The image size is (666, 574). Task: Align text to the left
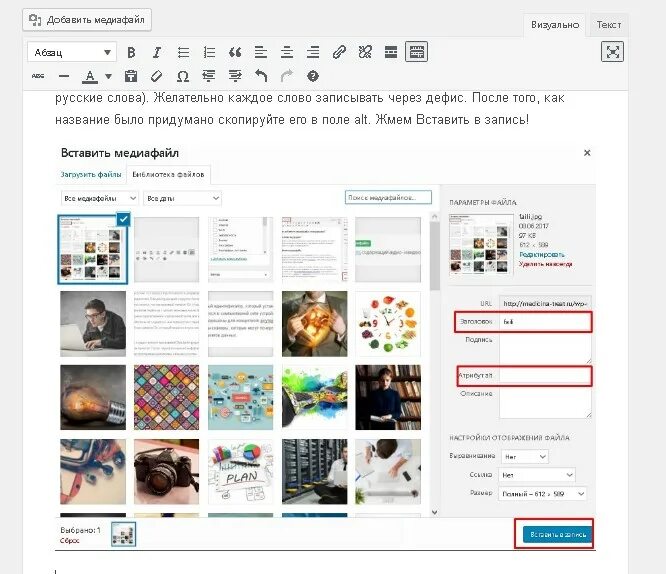coord(261,52)
